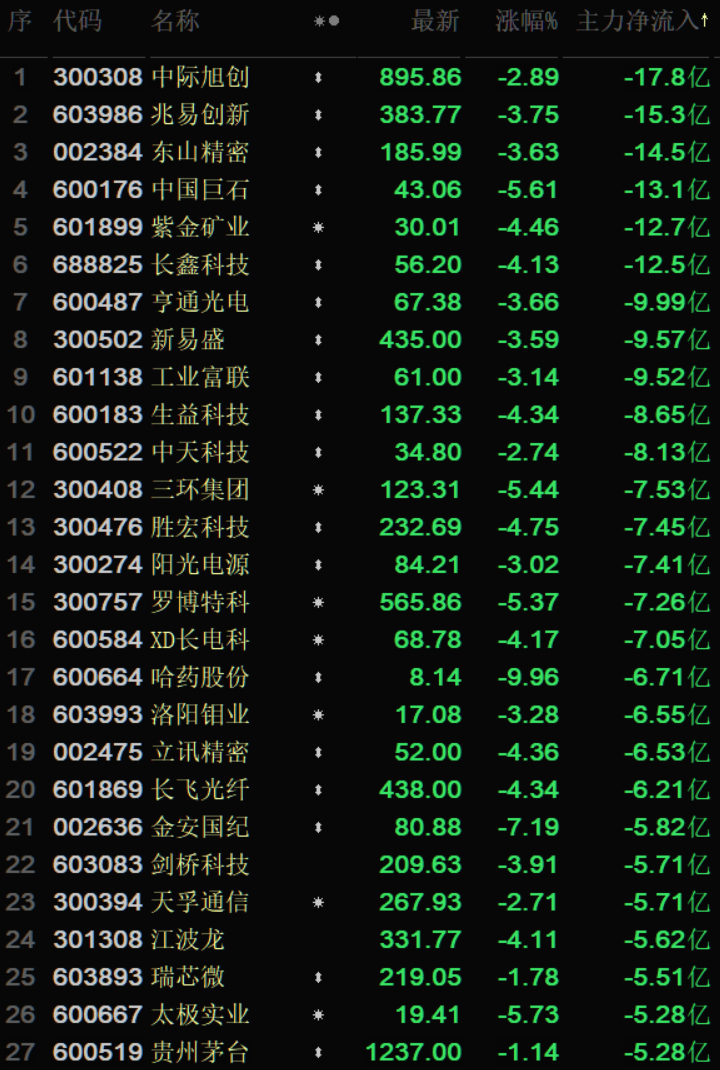Click the 名称 column header

coord(175,21)
